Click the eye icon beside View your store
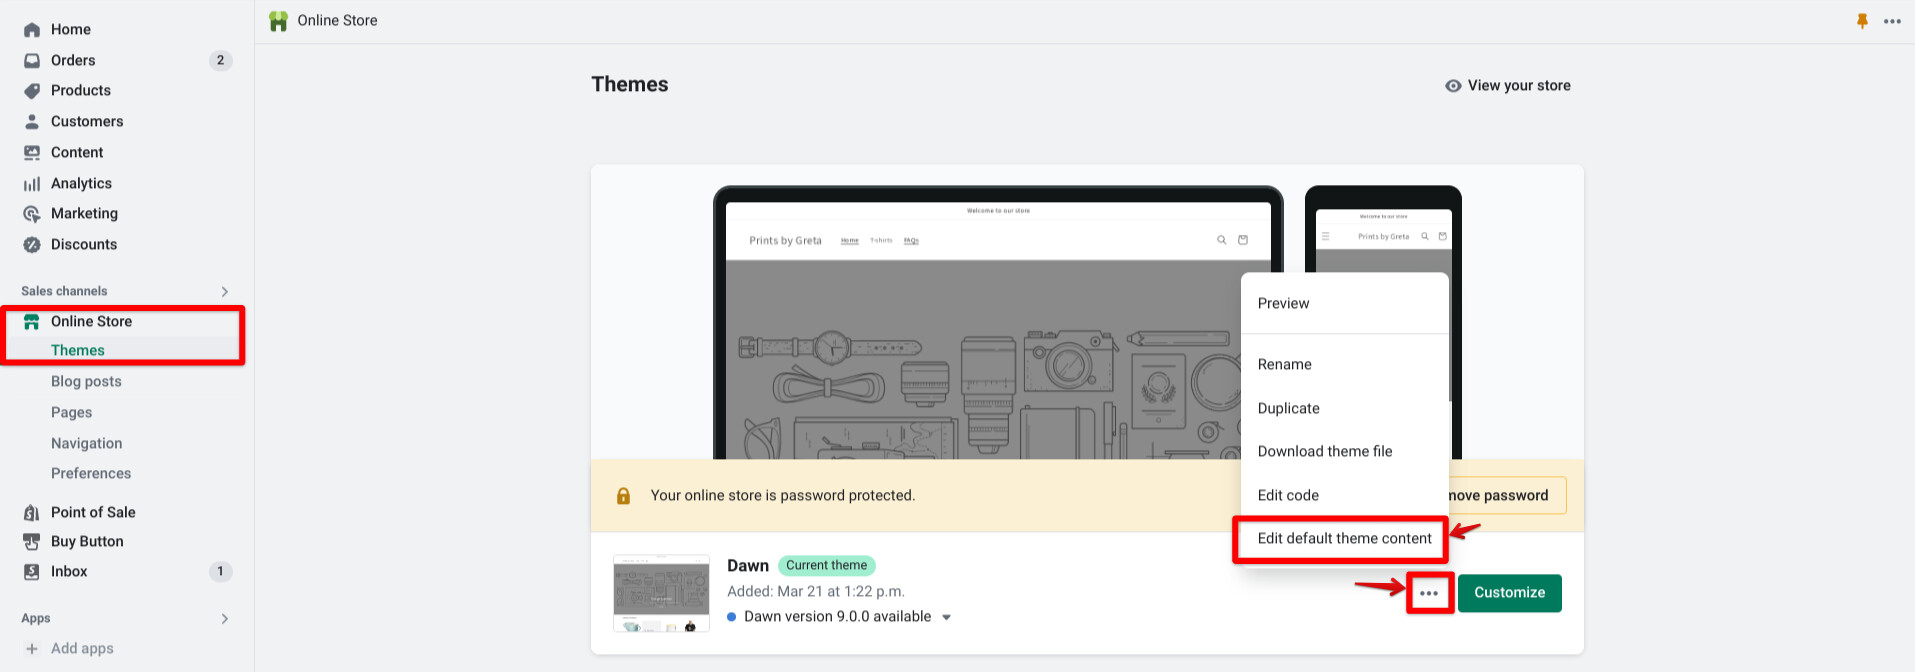Image resolution: width=1915 pixels, height=672 pixels. [x=1453, y=86]
